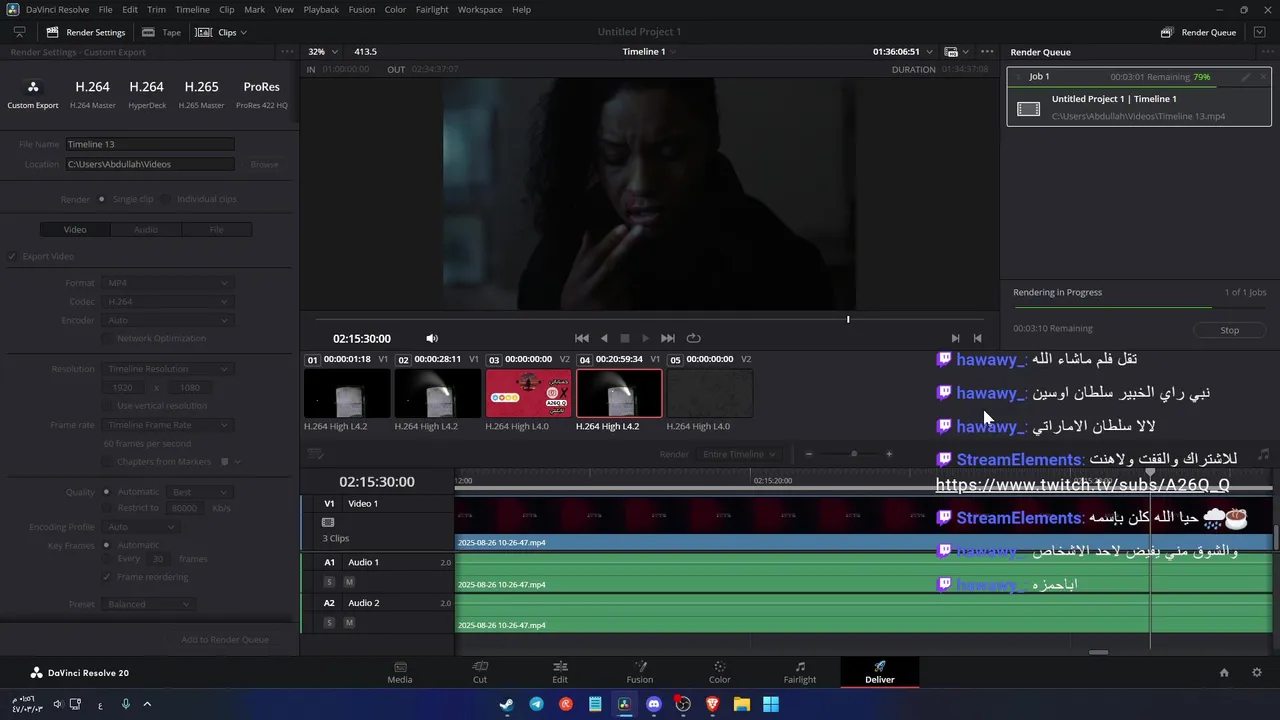Switch to the Cut page
1280x720 pixels.
pos(480,672)
